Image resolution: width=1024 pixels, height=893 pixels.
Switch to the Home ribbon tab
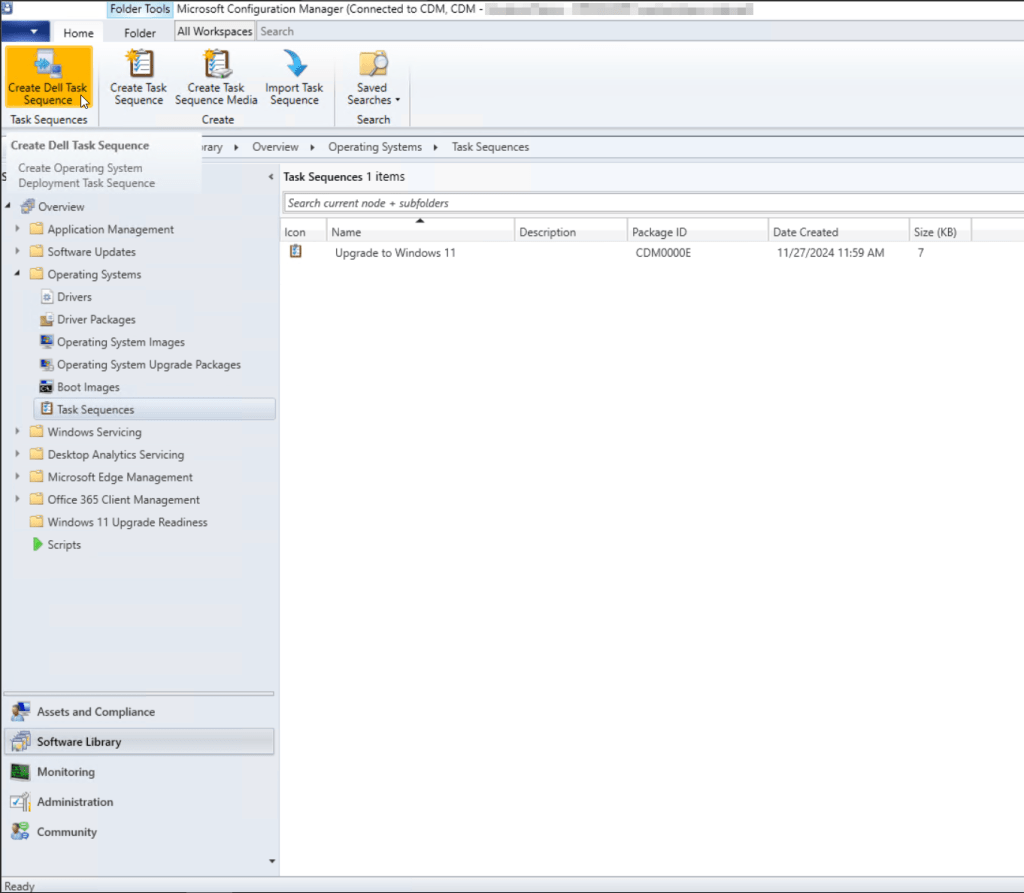78,33
